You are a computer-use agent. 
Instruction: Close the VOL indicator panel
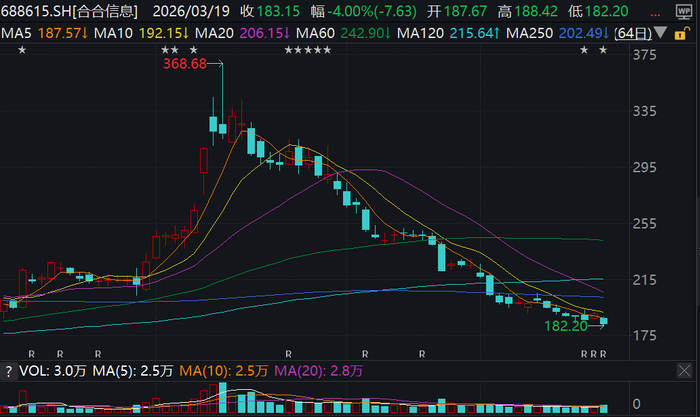point(684,371)
